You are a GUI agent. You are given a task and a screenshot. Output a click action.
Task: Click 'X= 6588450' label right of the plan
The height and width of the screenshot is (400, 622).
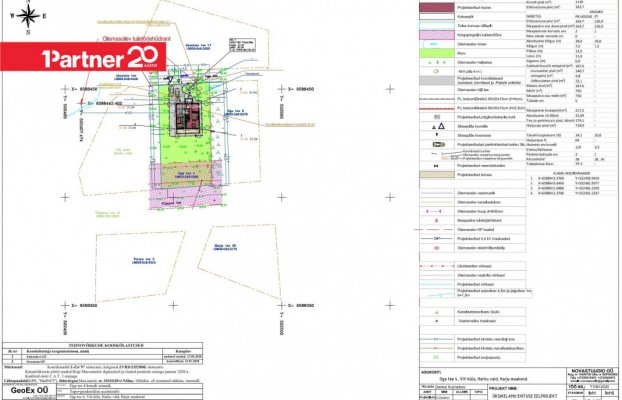point(301,89)
